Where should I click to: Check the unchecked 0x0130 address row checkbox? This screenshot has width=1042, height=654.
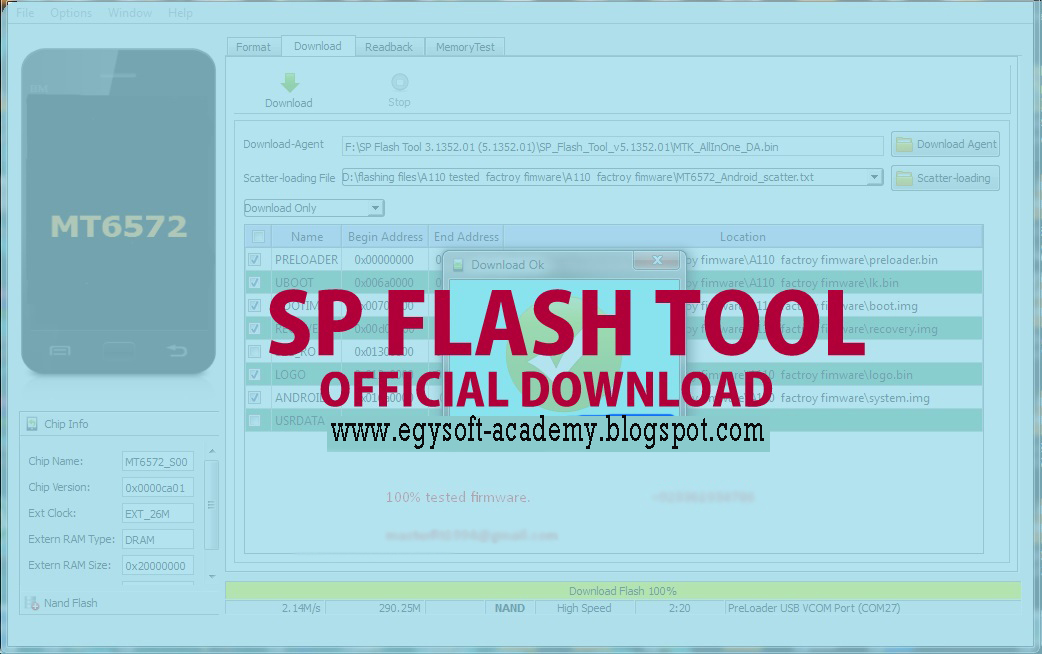pos(255,352)
